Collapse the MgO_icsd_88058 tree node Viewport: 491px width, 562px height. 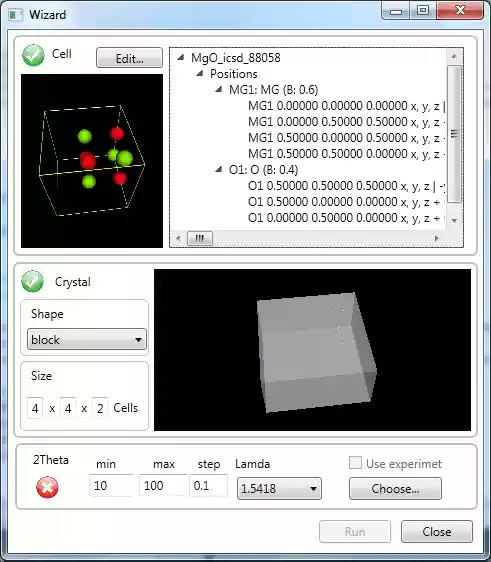click(x=181, y=57)
